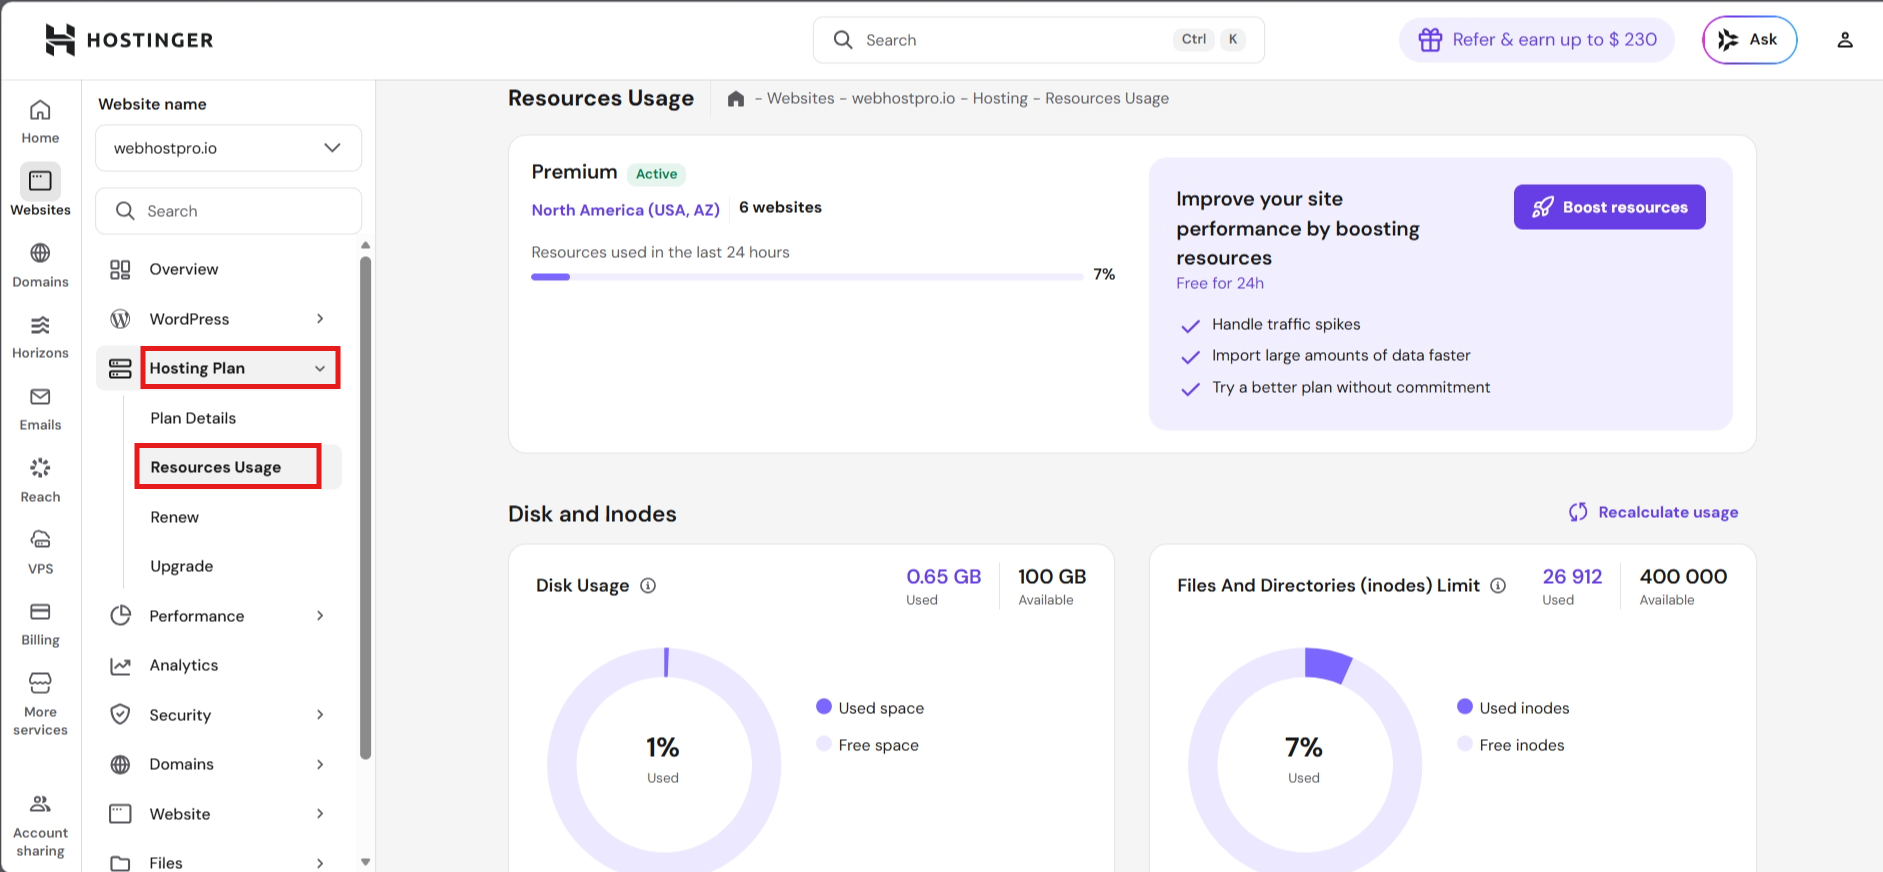This screenshot has height=872, width=1883.
Task: Open Home in left rail
Action: (40, 122)
